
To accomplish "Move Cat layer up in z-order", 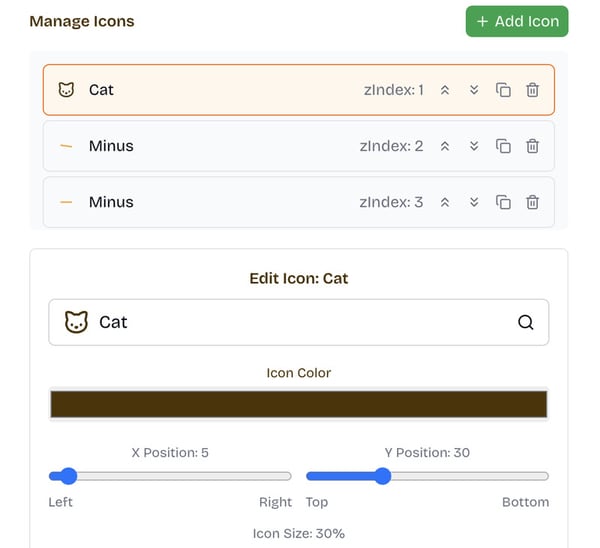I will point(445,90).
